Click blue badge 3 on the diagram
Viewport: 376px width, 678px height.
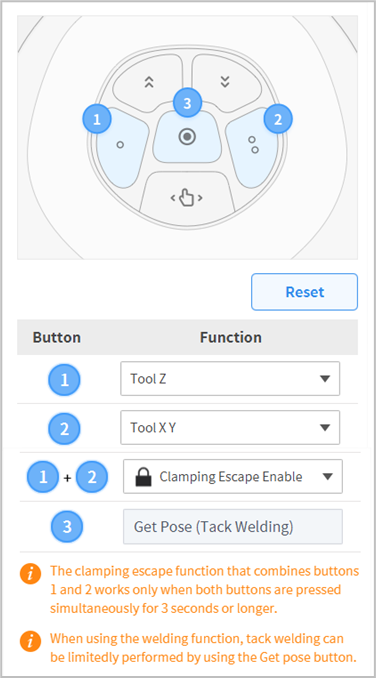187,103
